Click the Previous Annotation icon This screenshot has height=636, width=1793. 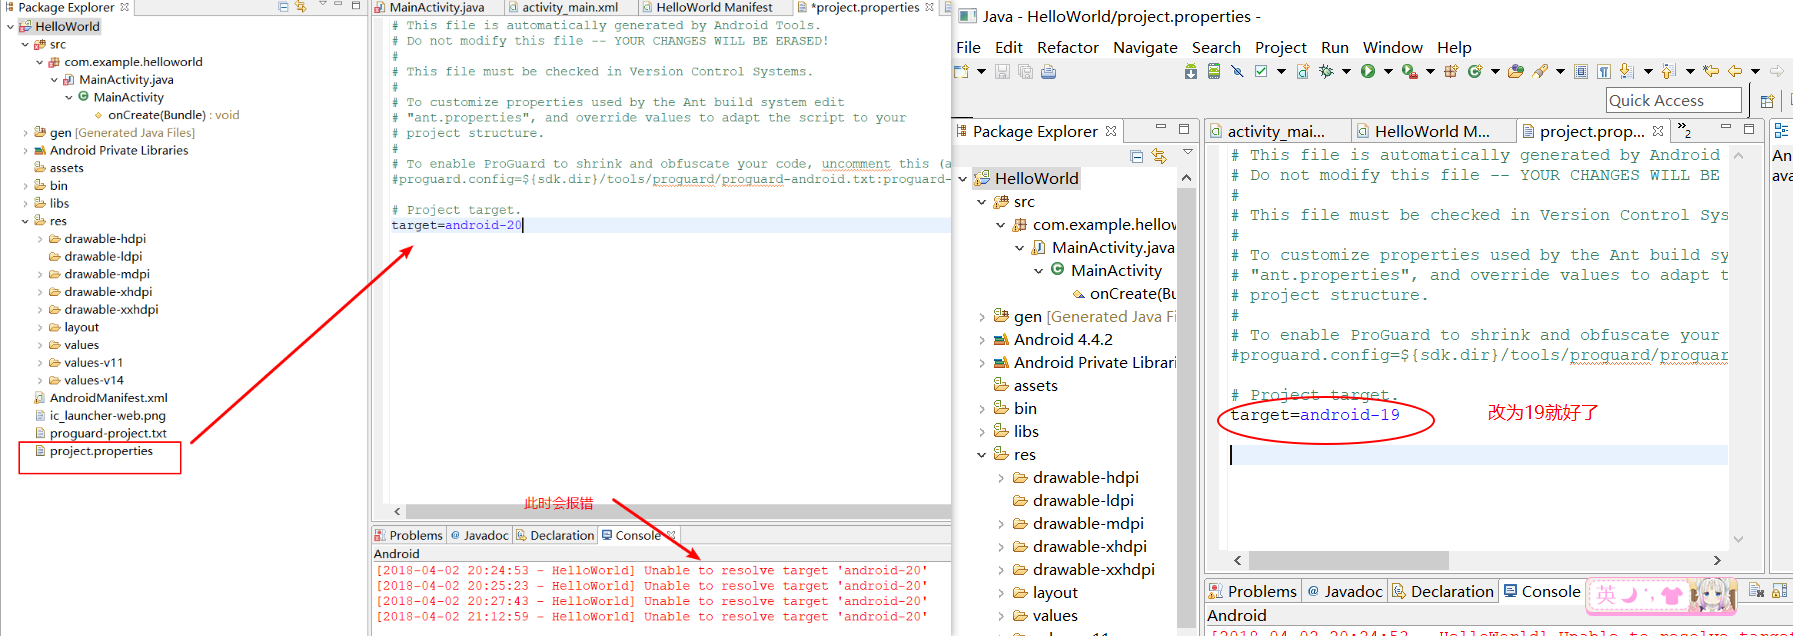1668,71
